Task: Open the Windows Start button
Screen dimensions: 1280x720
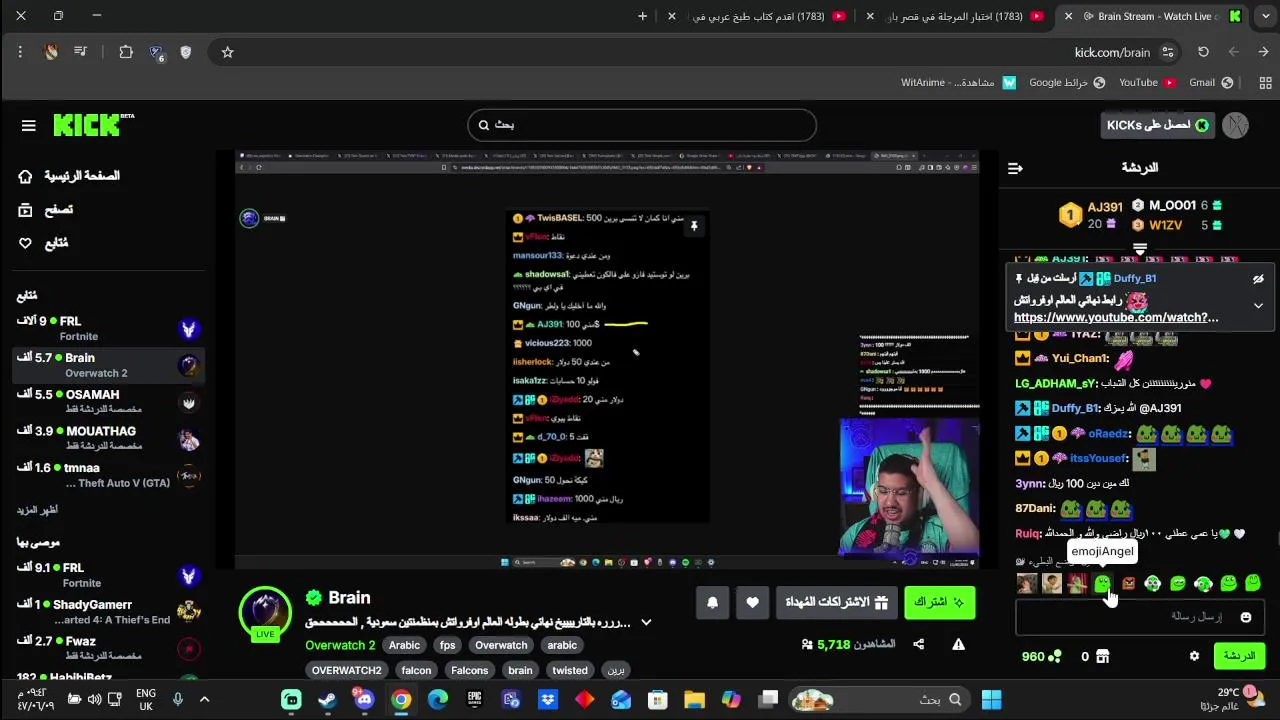Action: [x=991, y=700]
